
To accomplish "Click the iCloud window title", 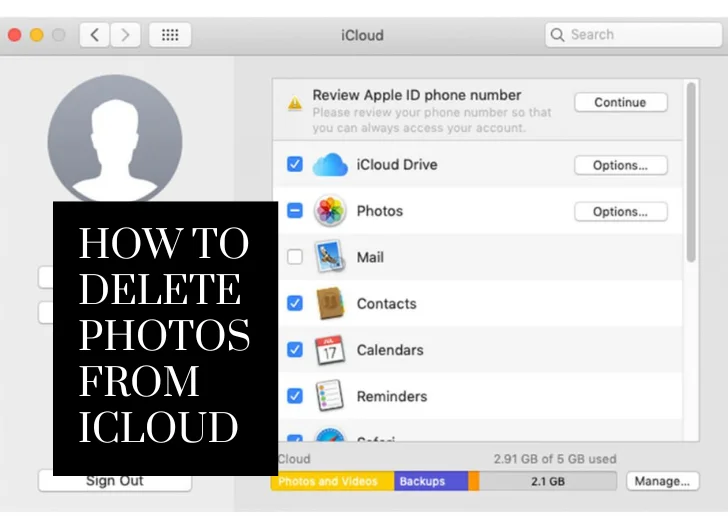I will tap(363, 35).
